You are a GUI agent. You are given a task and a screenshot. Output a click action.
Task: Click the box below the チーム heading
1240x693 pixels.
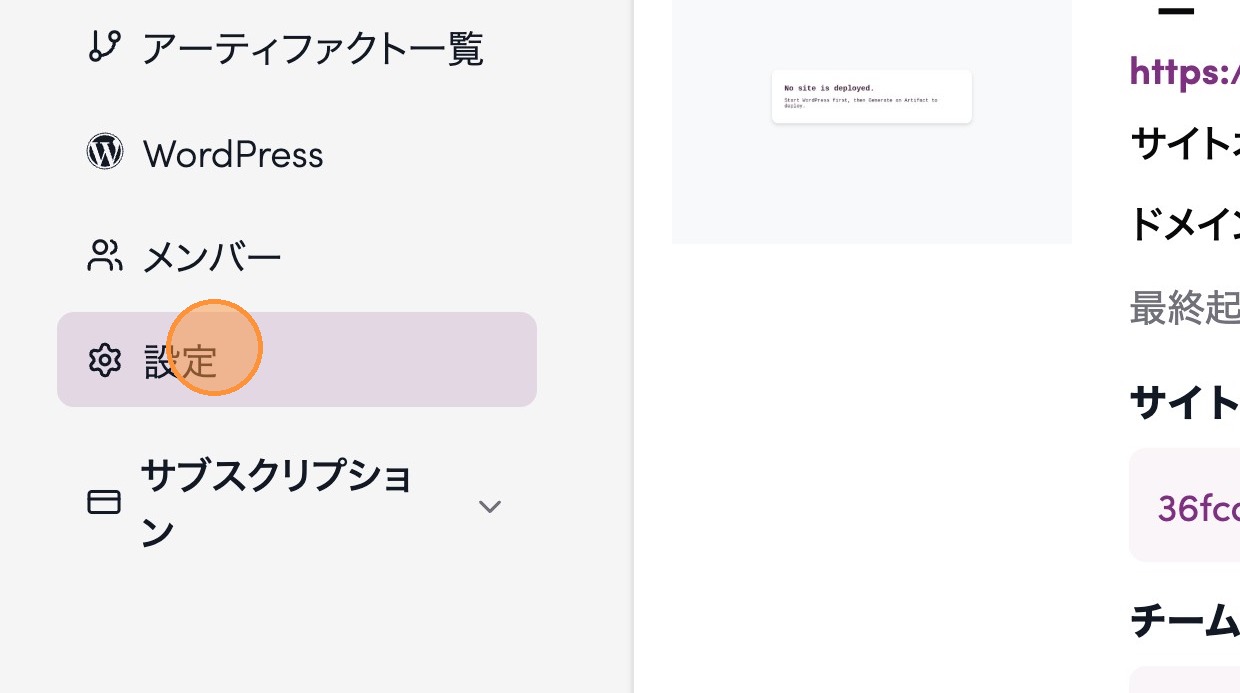click(x=1186, y=680)
